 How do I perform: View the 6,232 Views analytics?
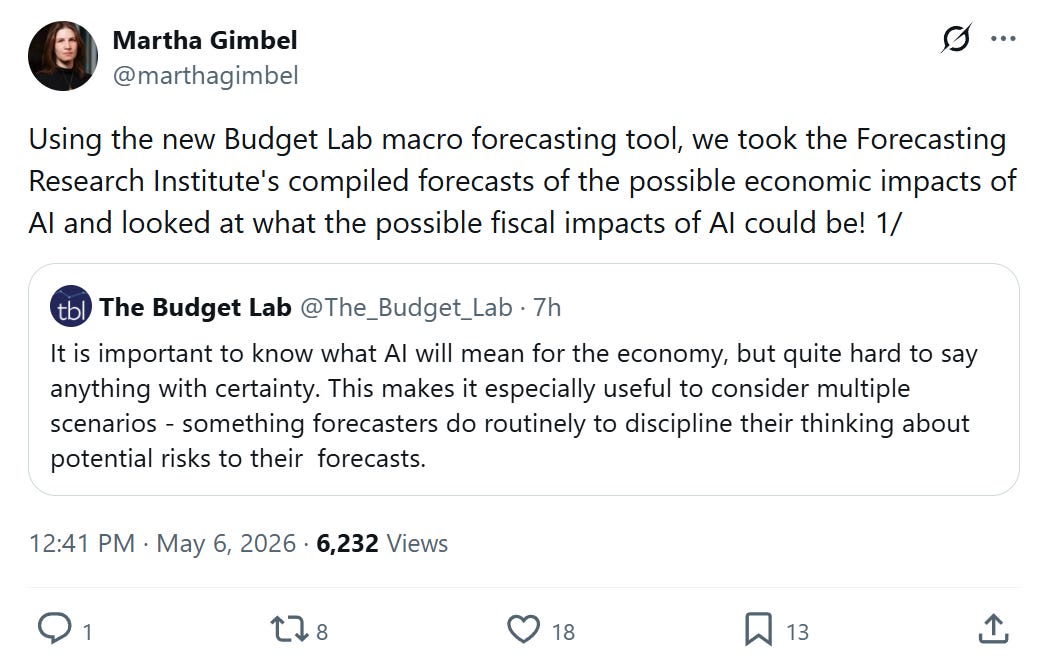point(382,543)
